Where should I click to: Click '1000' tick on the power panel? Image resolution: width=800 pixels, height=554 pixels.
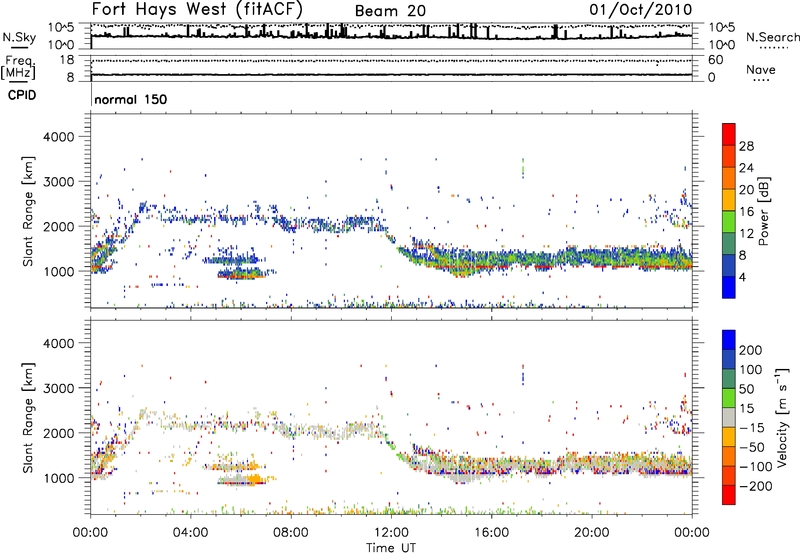[58, 271]
